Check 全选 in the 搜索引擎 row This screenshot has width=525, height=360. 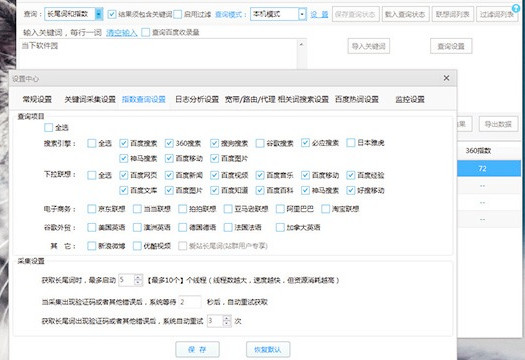(x=92, y=143)
